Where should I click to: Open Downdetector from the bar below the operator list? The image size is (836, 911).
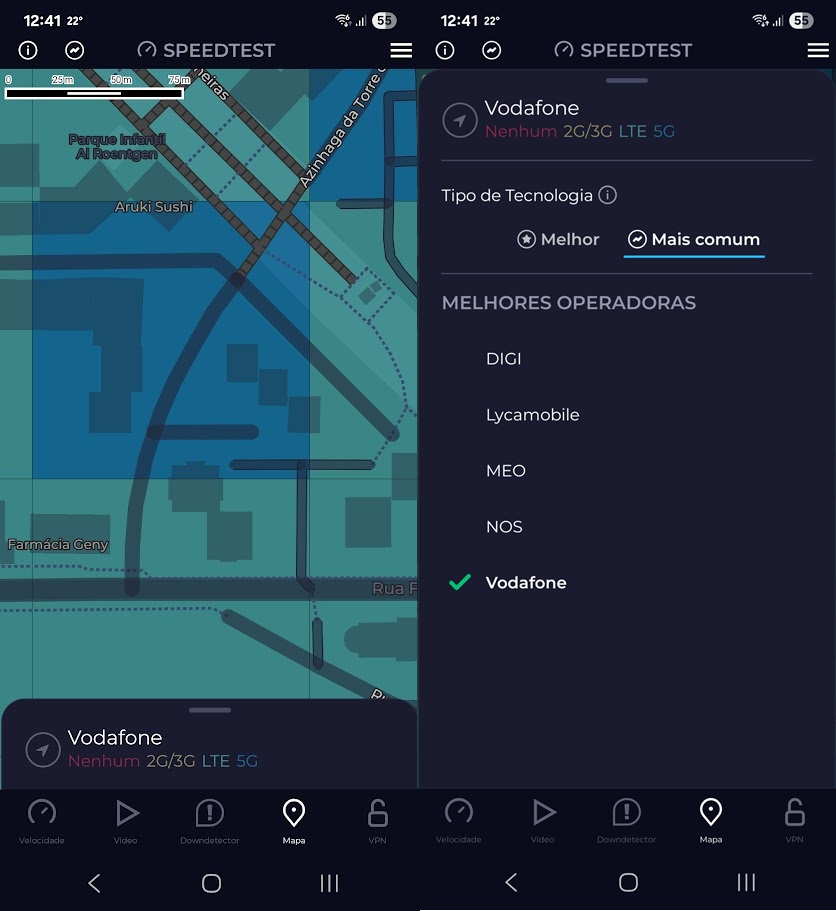(x=626, y=820)
